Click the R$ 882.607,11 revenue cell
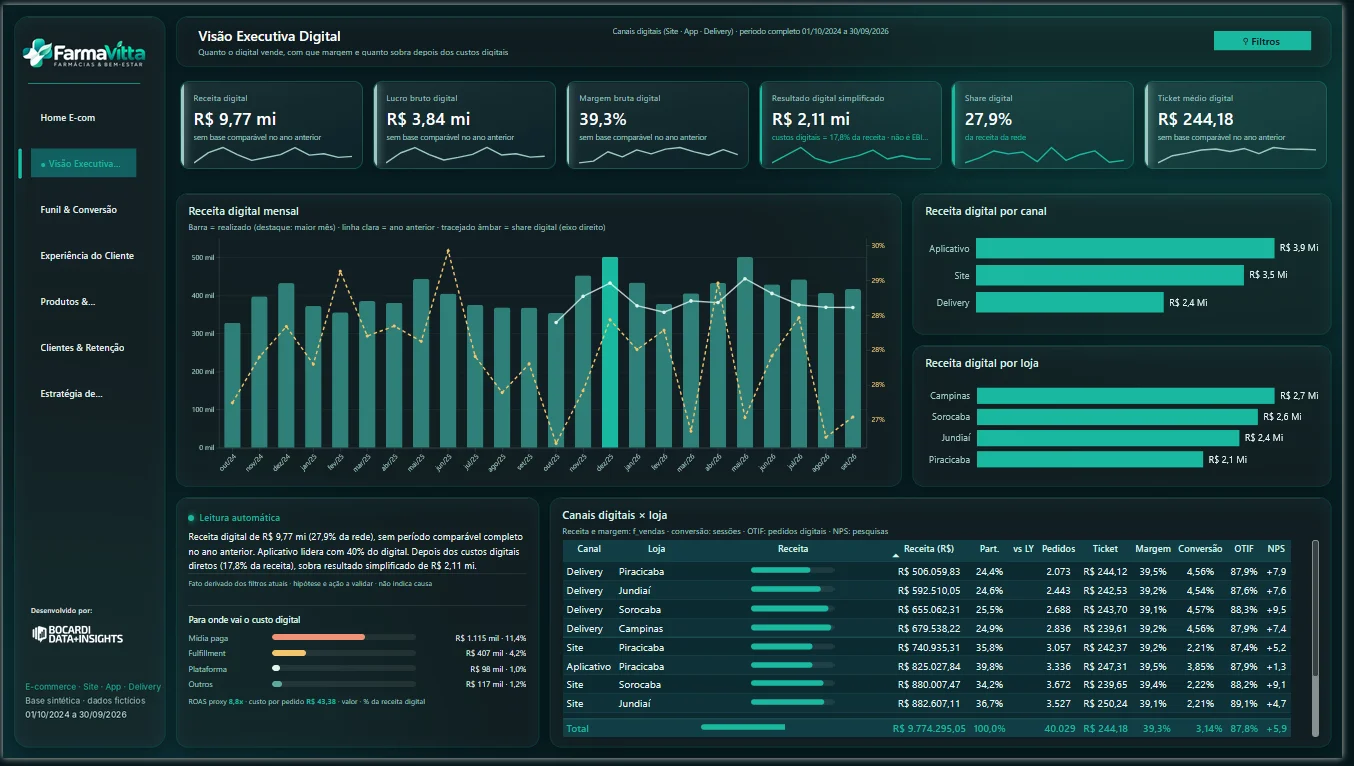This screenshot has height=766, width=1354. [929, 704]
